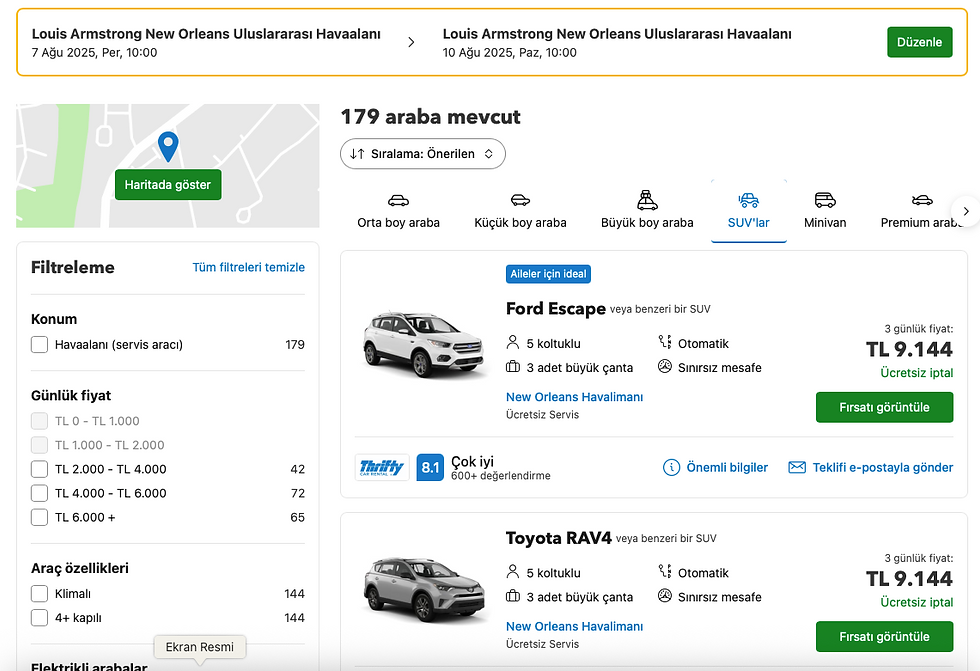980x671 pixels.
Task: Click the SUV'lar vehicle icon
Action: pos(748,201)
